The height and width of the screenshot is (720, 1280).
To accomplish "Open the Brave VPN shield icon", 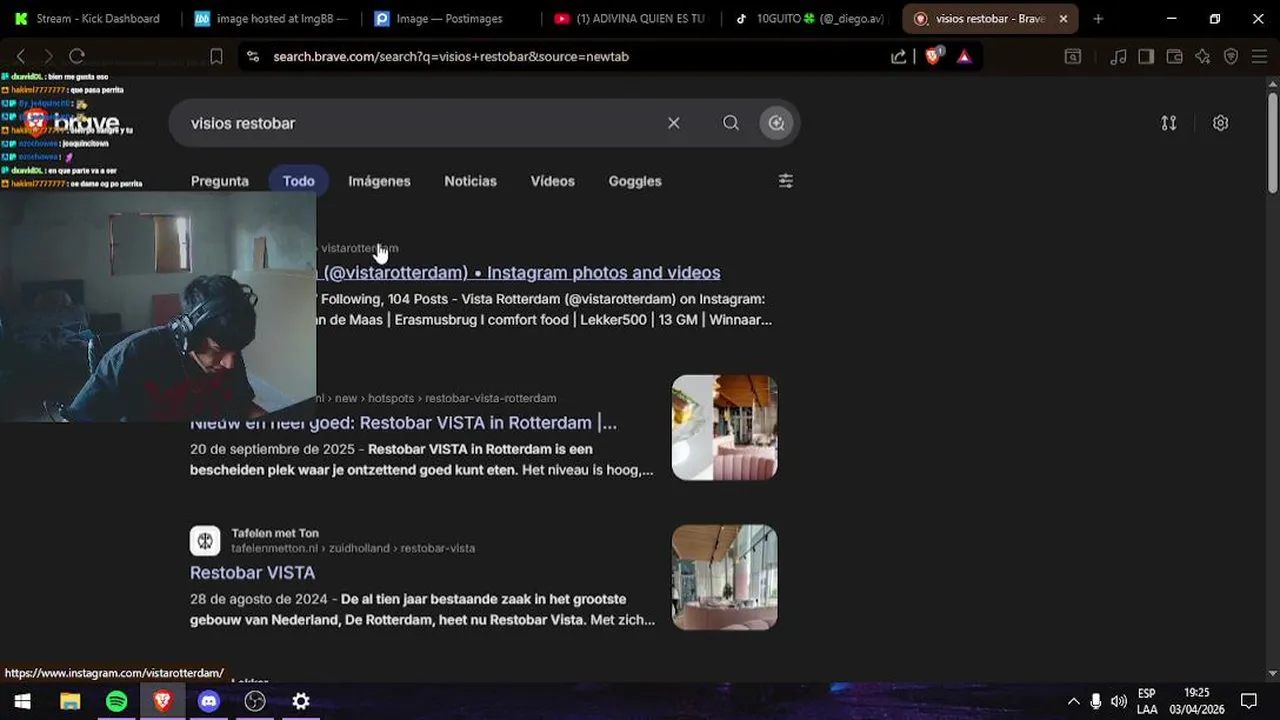I will point(1231,57).
